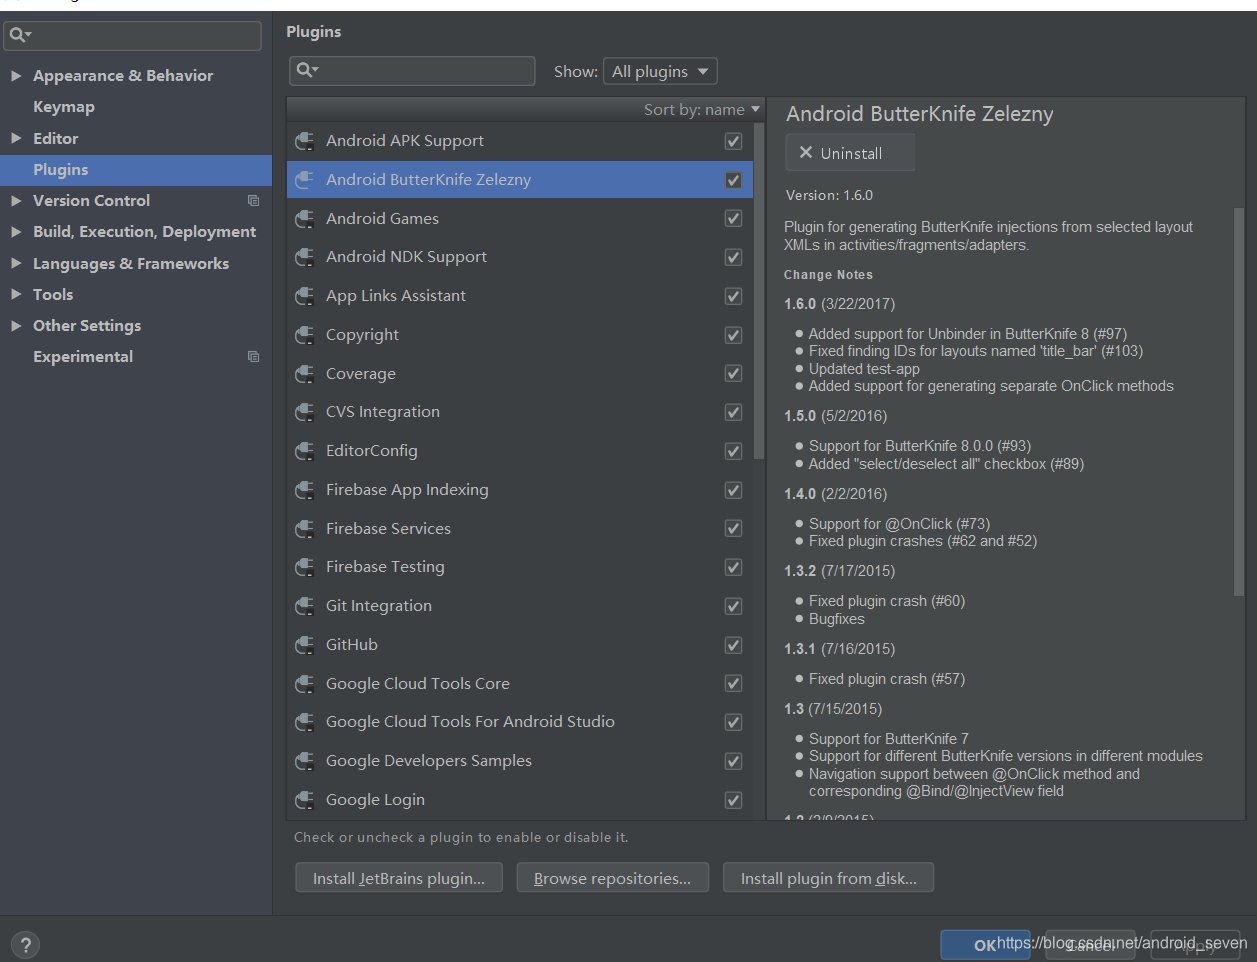The height and width of the screenshot is (962, 1257).
Task: Uncheck the App Links Assistant plugin
Action: (x=733, y=296)
